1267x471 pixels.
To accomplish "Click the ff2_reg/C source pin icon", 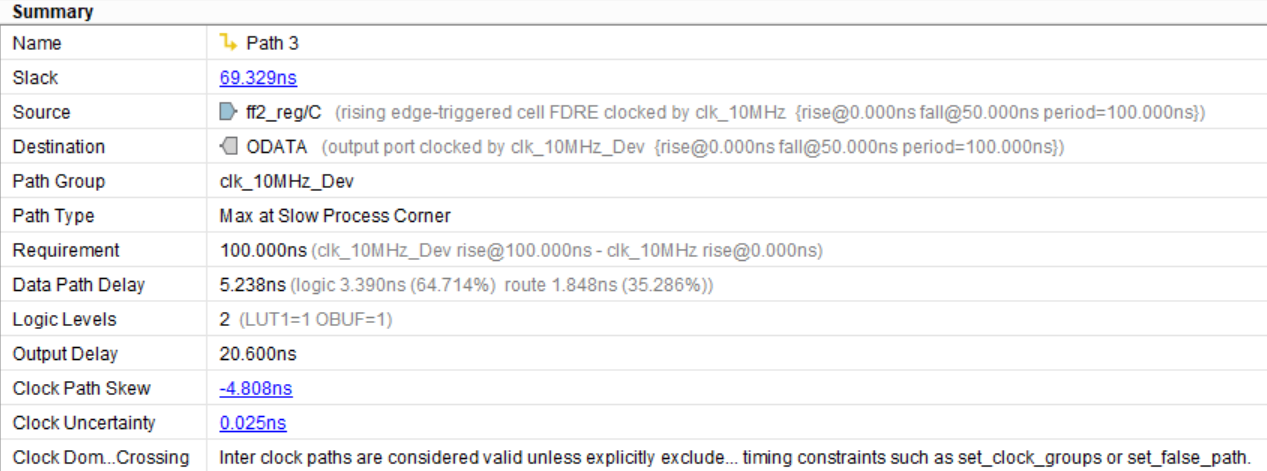I will (x=228, y=112).
